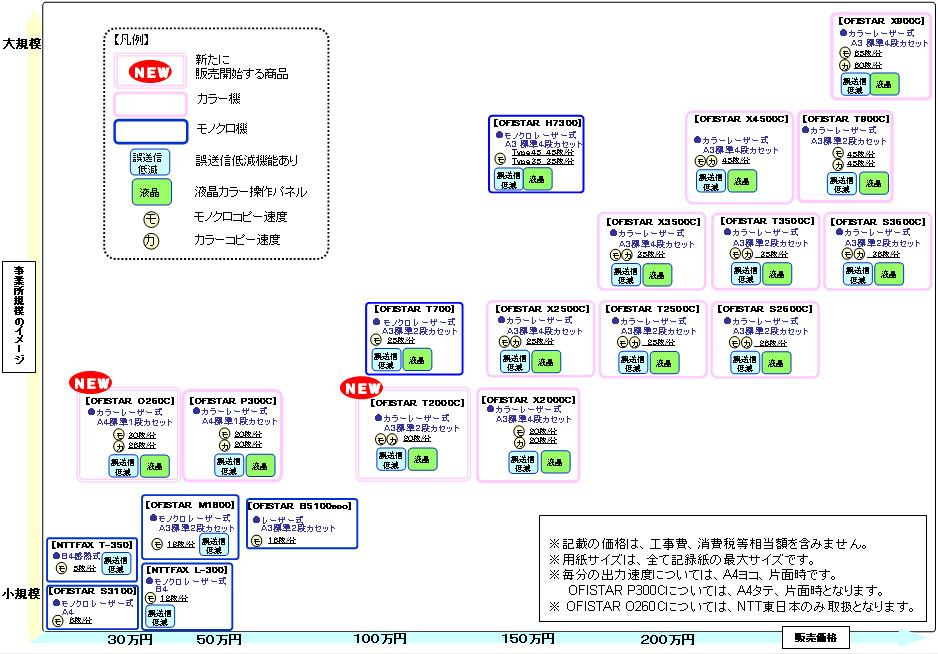Screen dimensions: 938x654
Task: Click the [NTTFAX T-350] product title
Action: pos(92,545)
